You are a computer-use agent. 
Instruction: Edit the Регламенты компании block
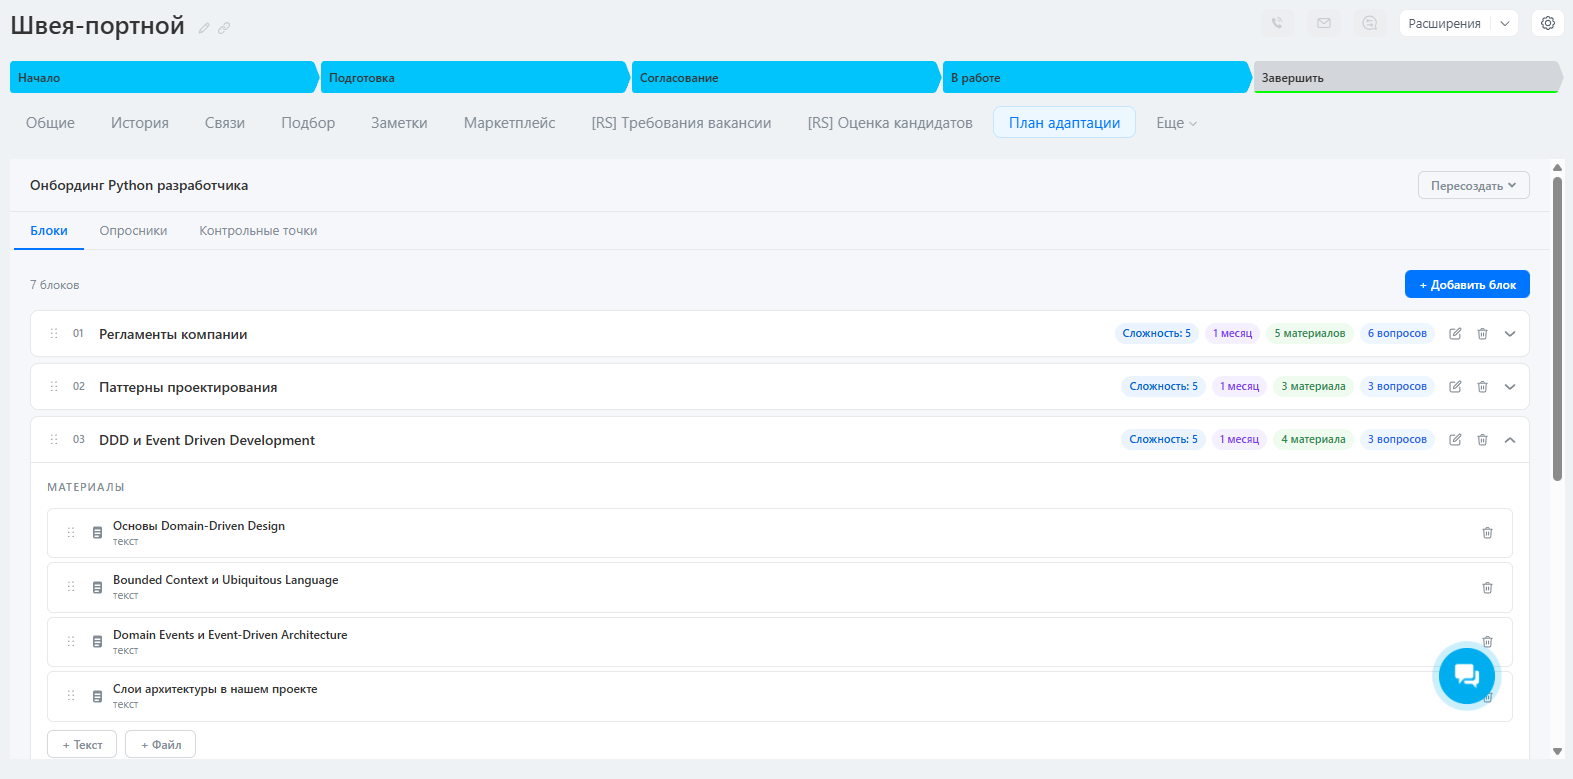(1455, 334)
